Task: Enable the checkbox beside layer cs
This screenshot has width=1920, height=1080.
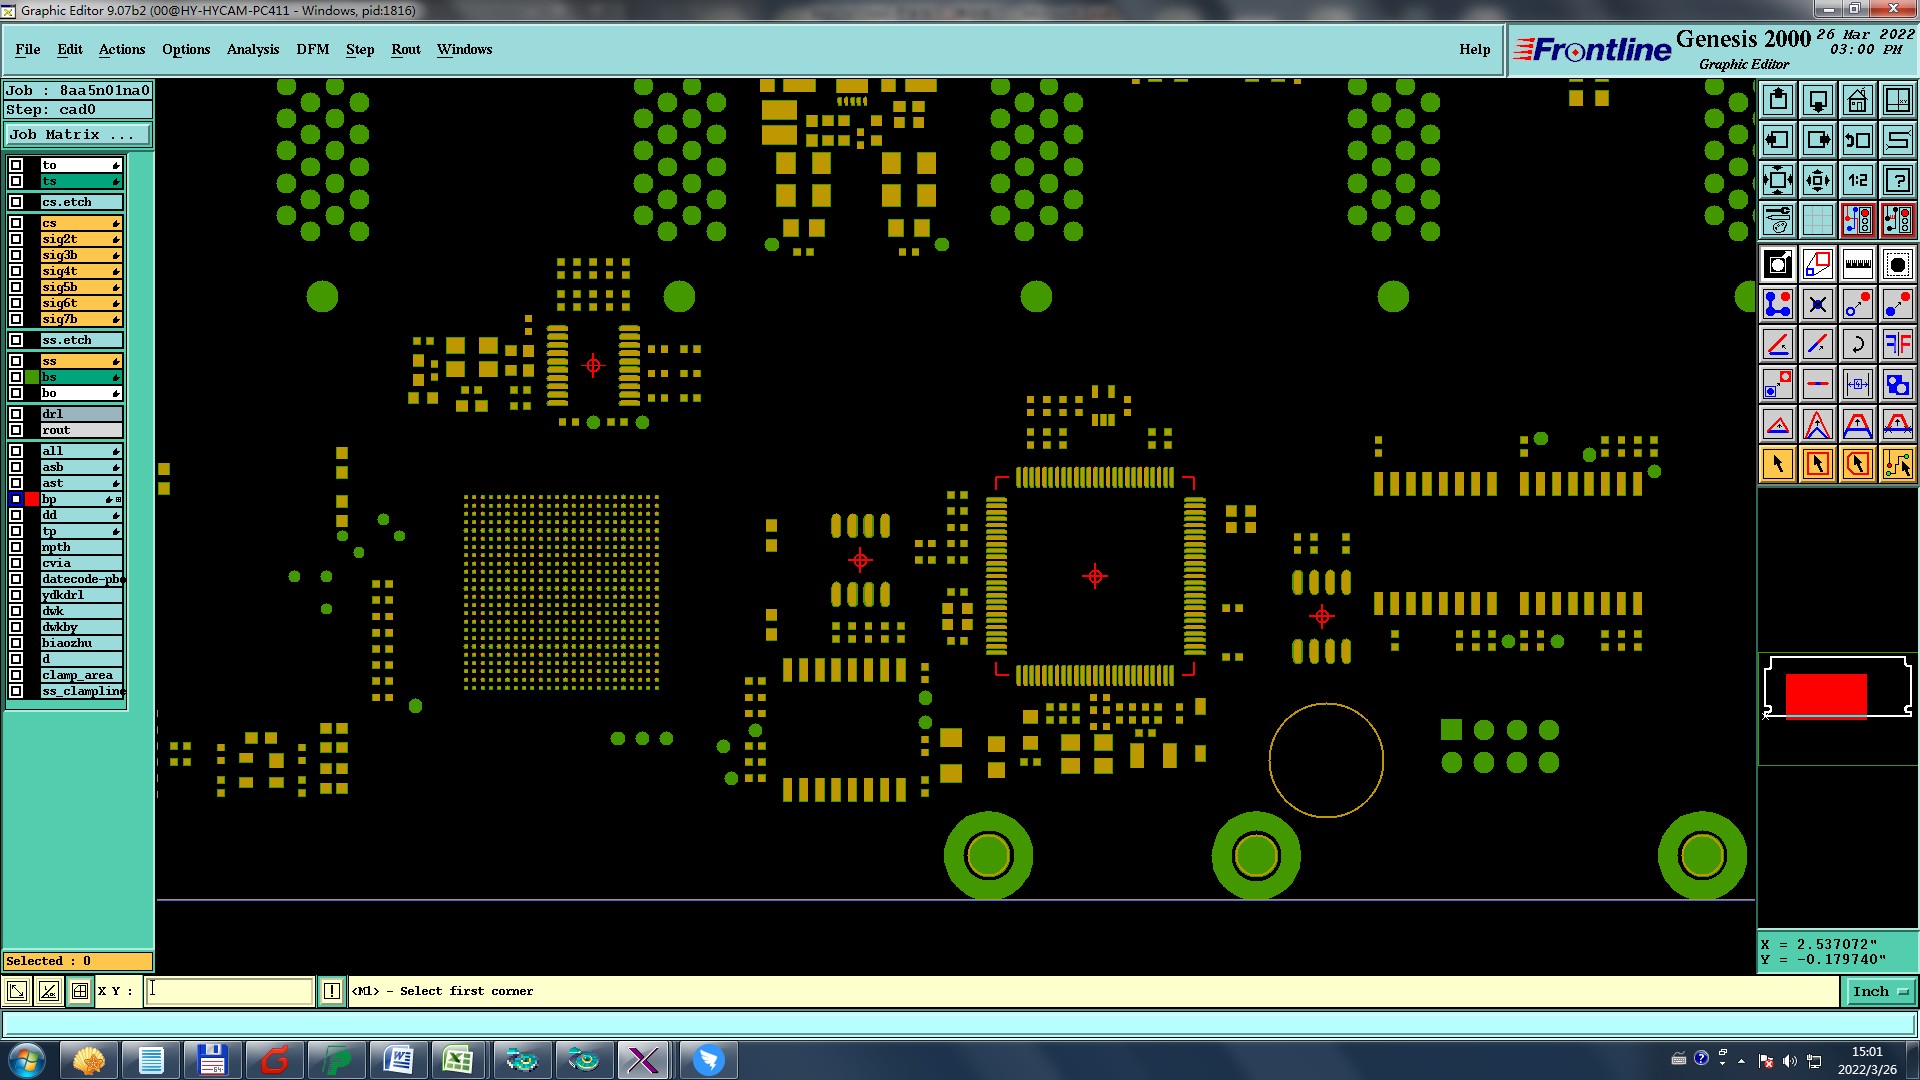Action: click(16, 223)
